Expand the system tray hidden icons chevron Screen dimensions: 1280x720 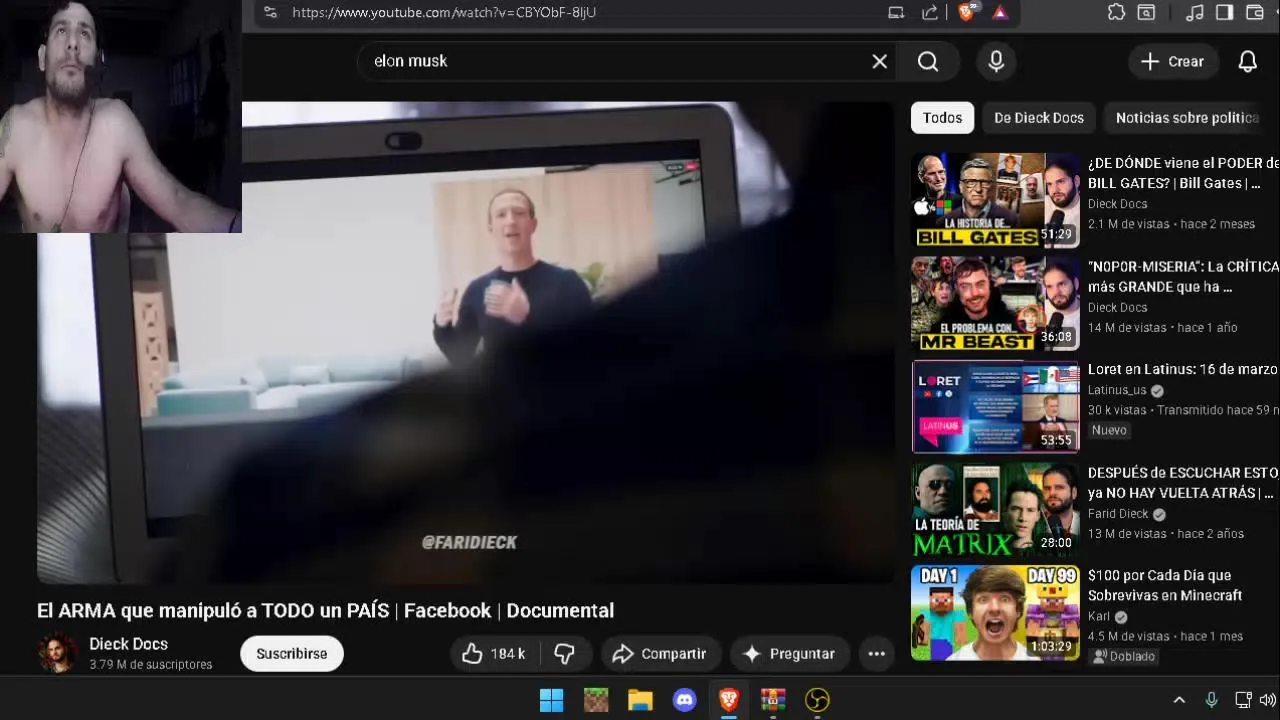(1179, 700)
